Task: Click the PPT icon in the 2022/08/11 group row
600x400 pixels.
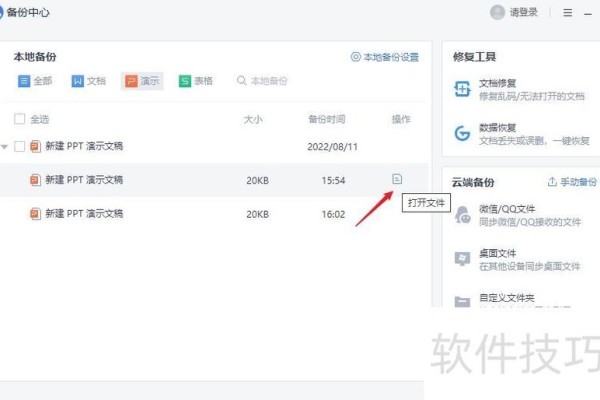Action: [x=35, y=146]
